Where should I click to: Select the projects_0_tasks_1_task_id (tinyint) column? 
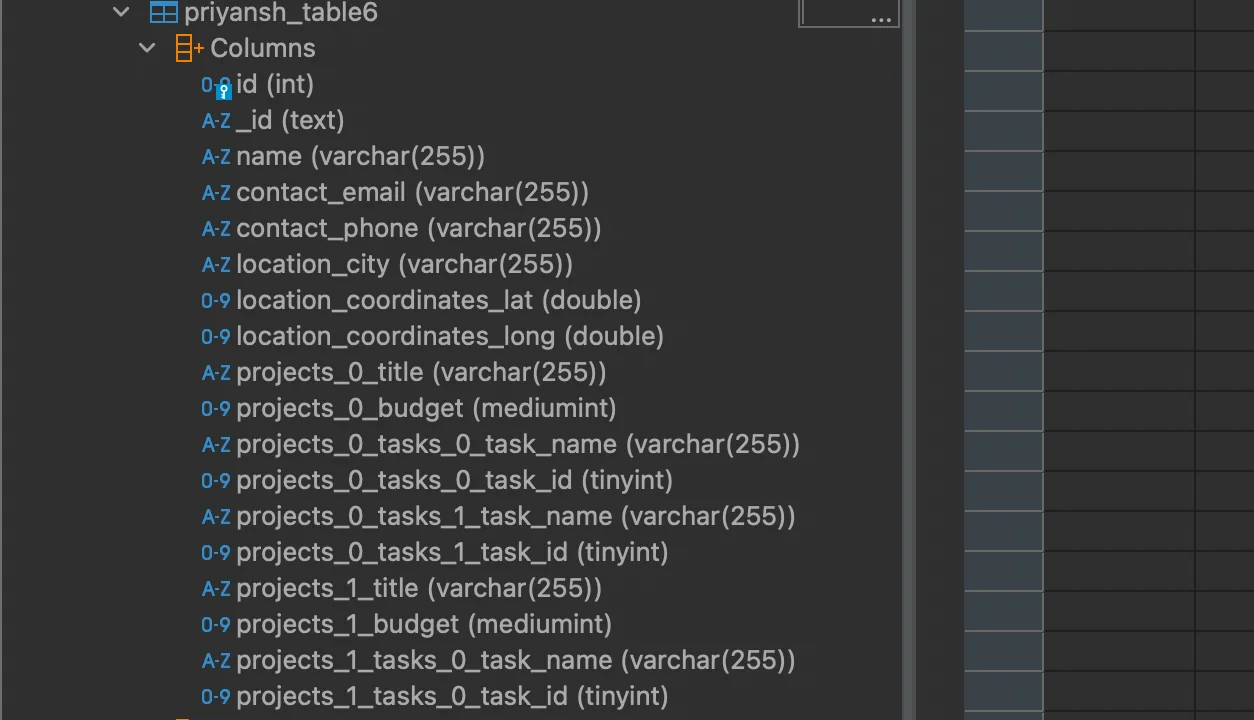coord(451,553)
